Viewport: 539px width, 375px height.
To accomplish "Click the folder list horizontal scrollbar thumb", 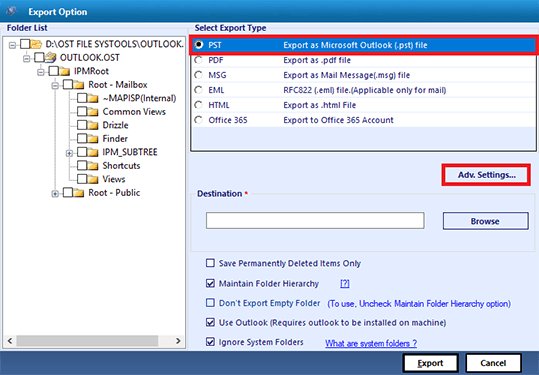I will (x=87, y=341).
